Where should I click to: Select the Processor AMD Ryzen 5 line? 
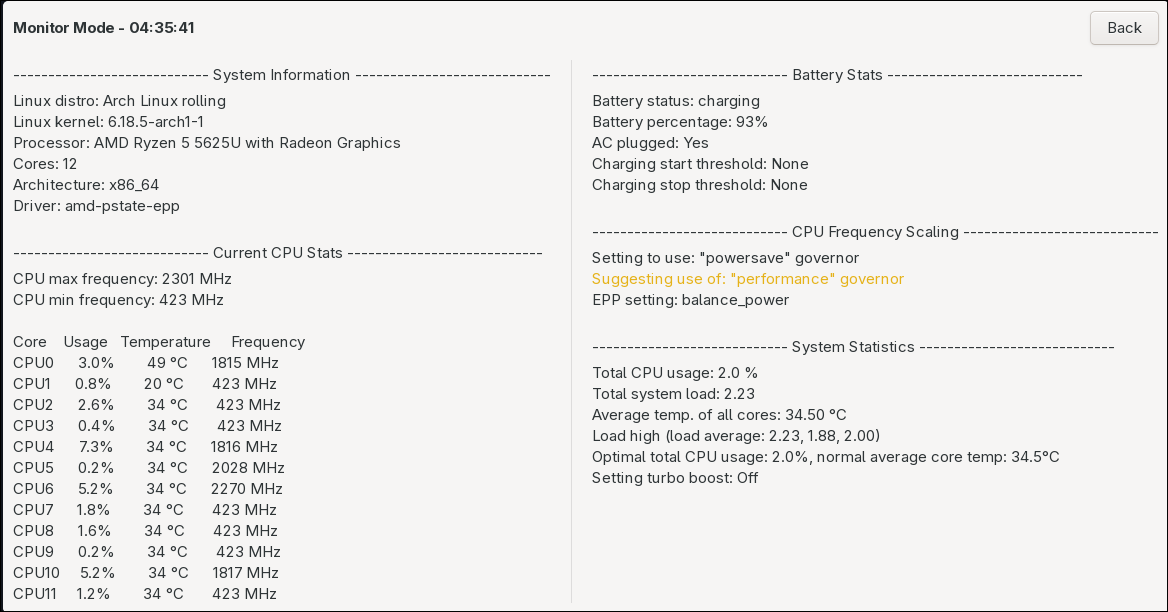click(x=207, y=143)
